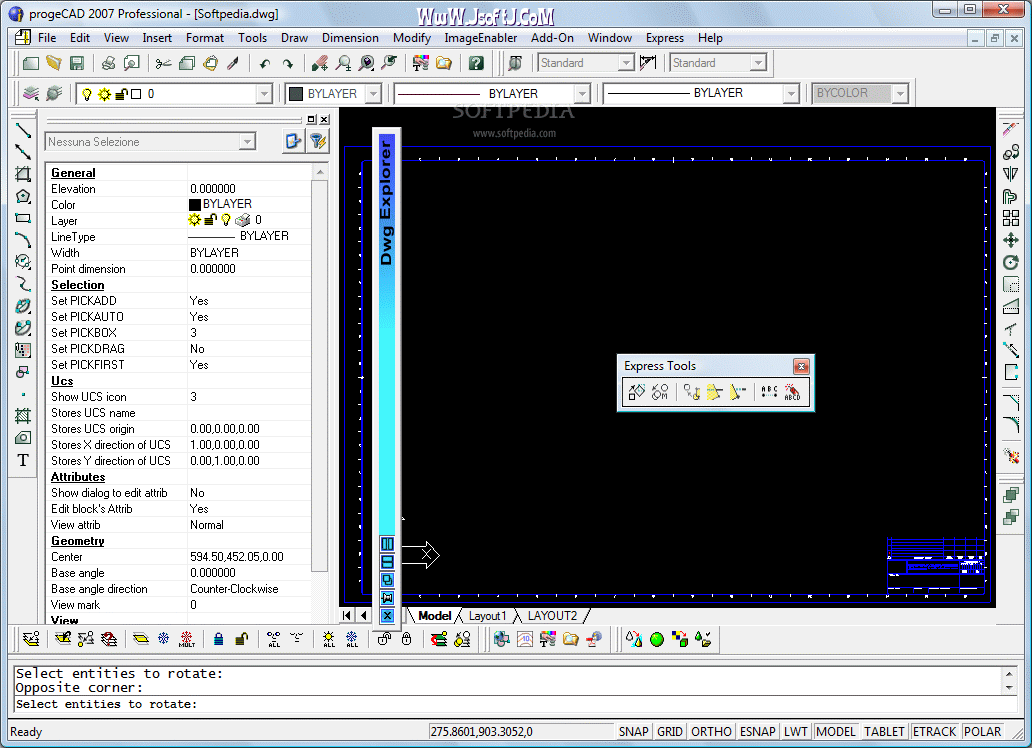
Task: Select the Polygon draw tool
Action: (23, 196)
